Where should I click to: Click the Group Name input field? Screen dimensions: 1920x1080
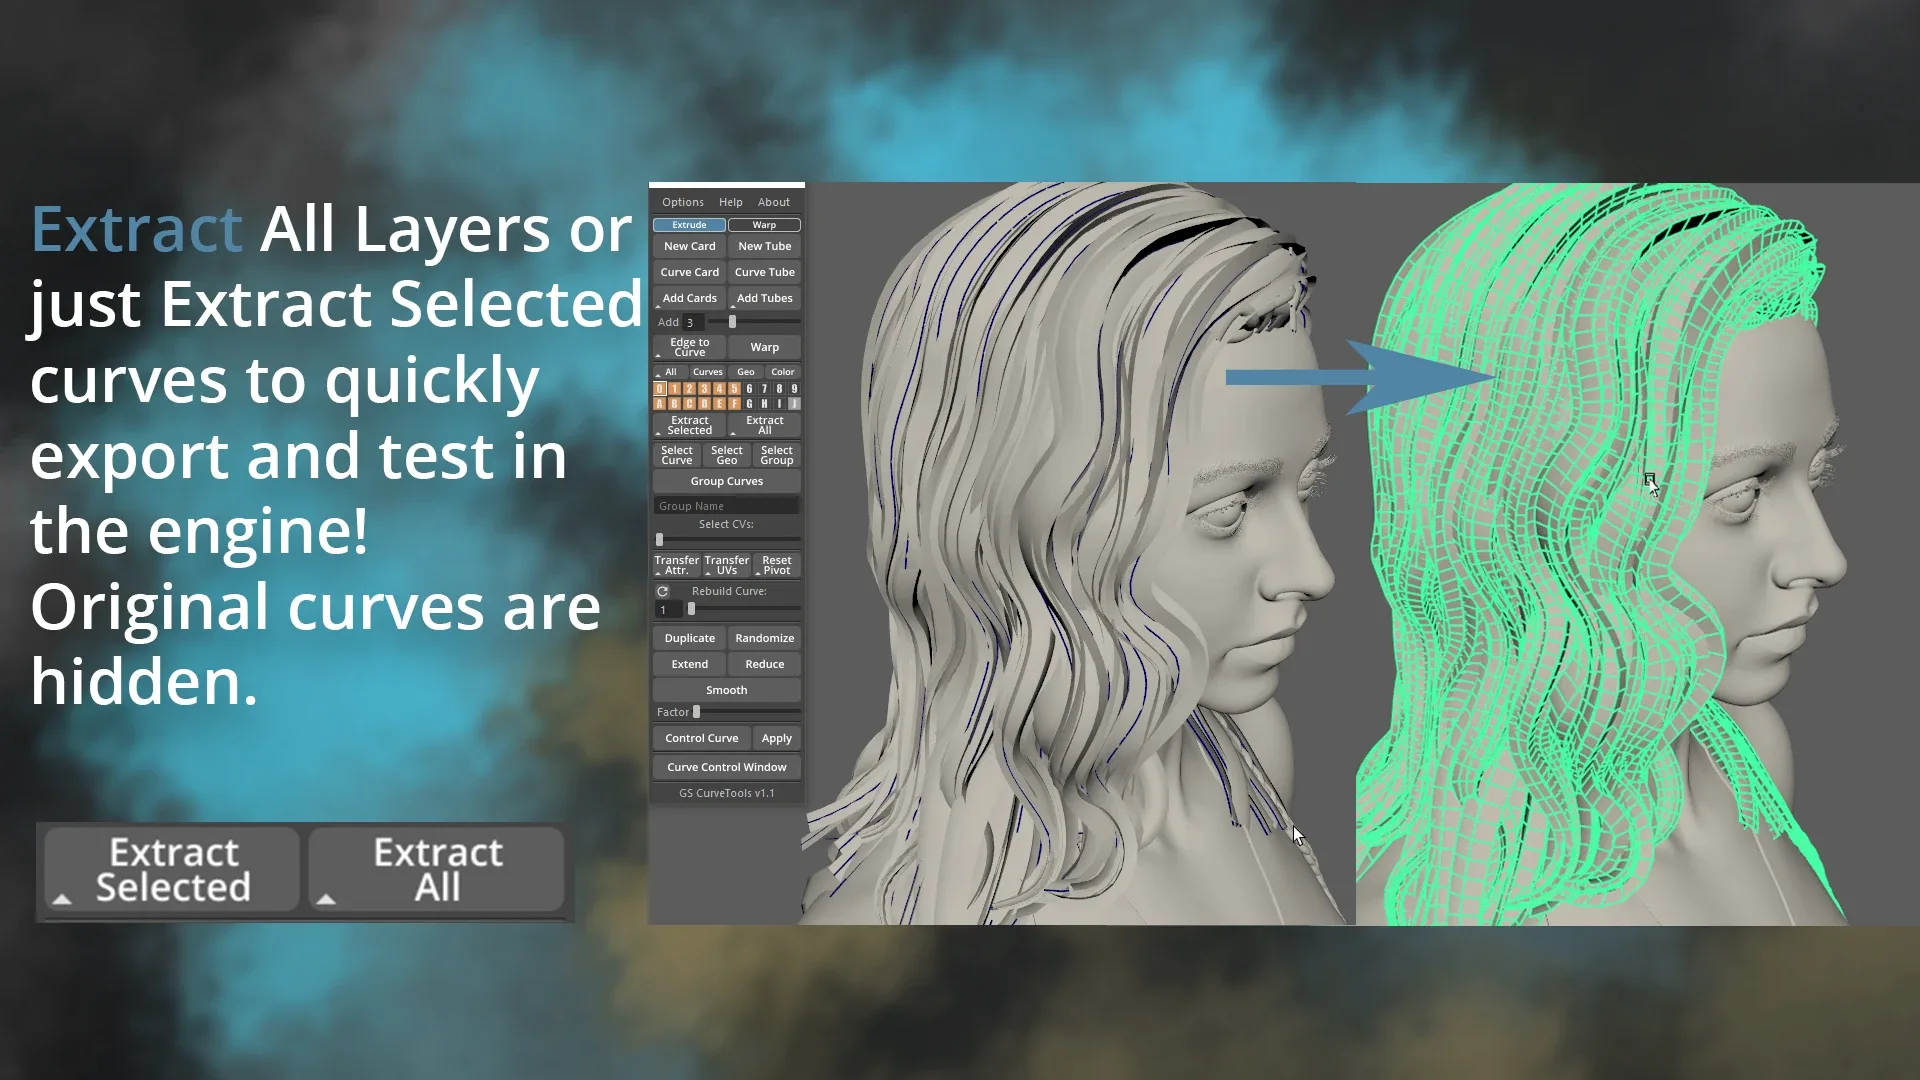[727, 505]
